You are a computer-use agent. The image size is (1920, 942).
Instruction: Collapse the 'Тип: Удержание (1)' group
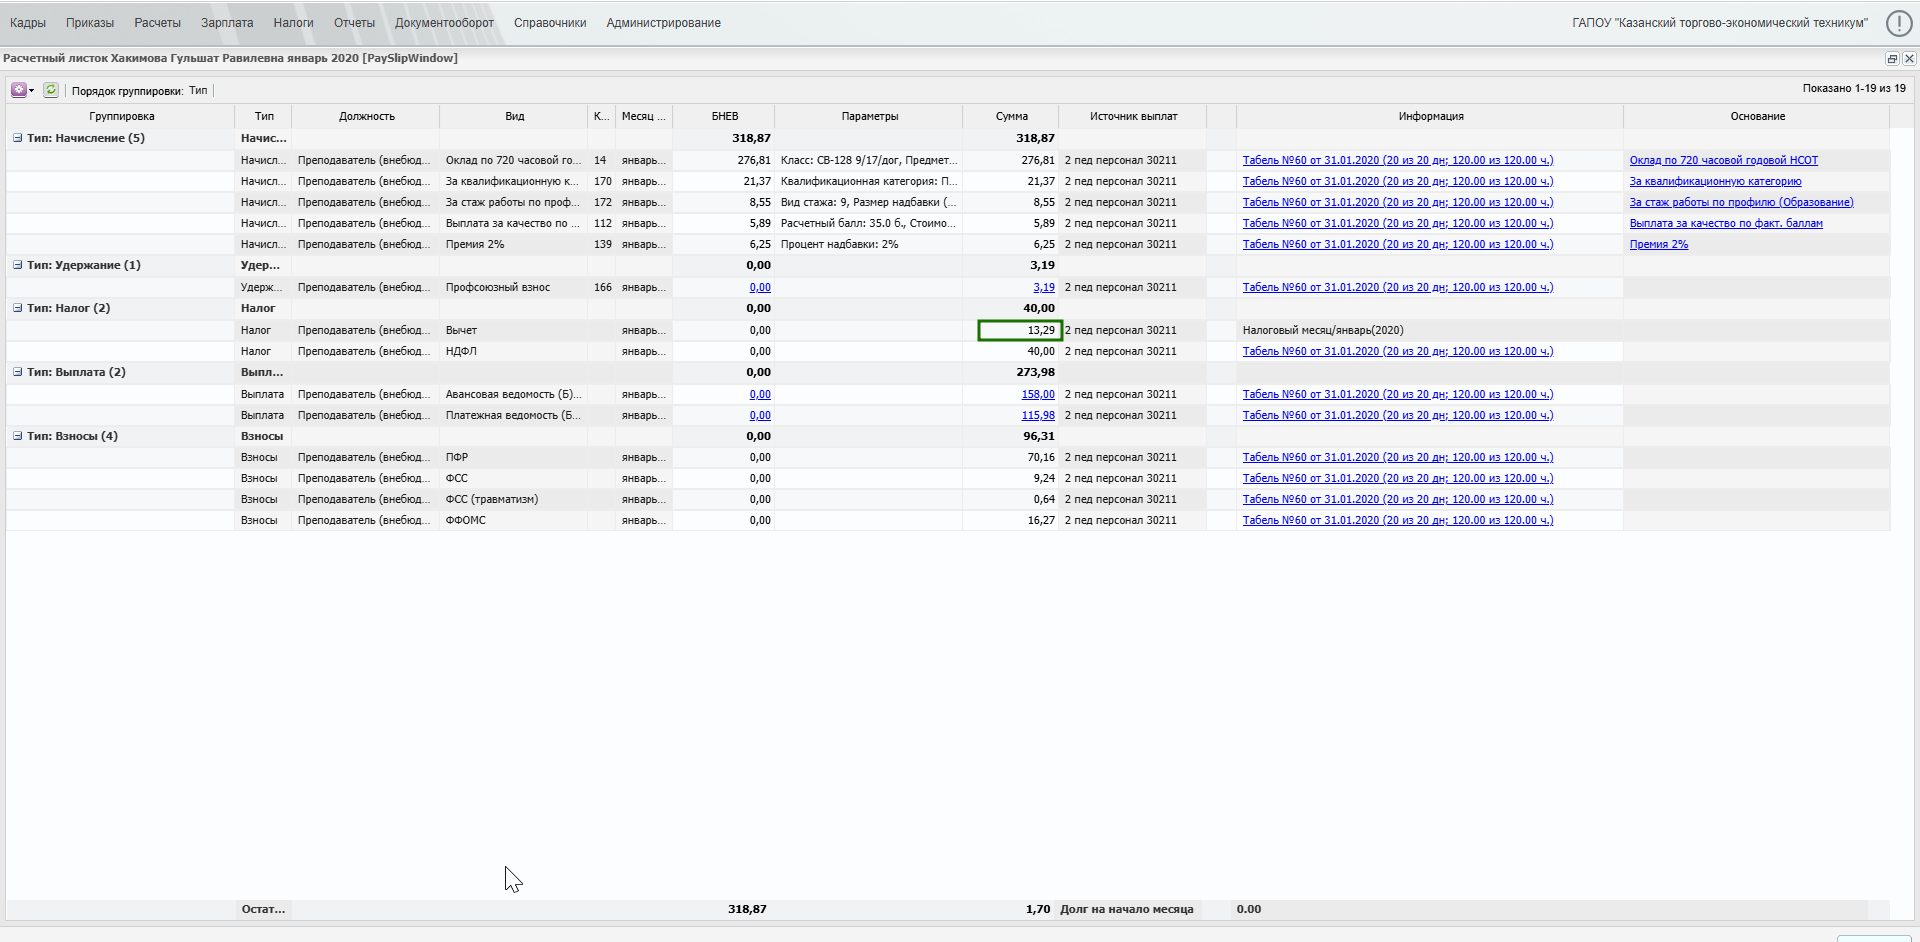click(17, 265)
